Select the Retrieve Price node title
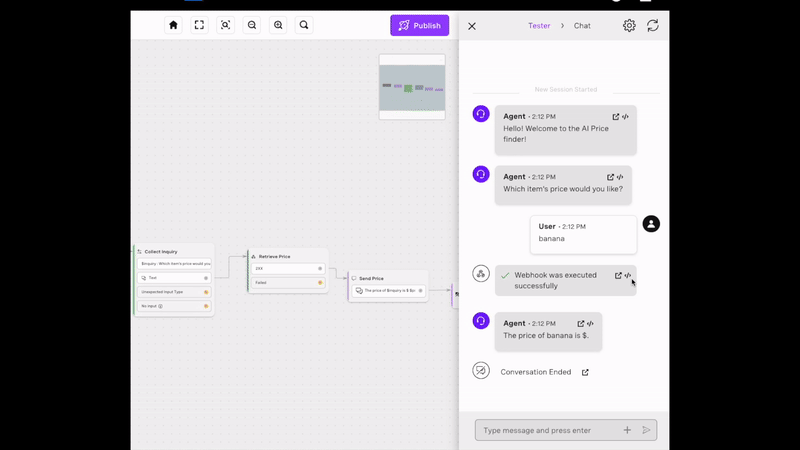The width and height of the screenshot is (800, 450). pyautogui.click(x=274, y=257)
